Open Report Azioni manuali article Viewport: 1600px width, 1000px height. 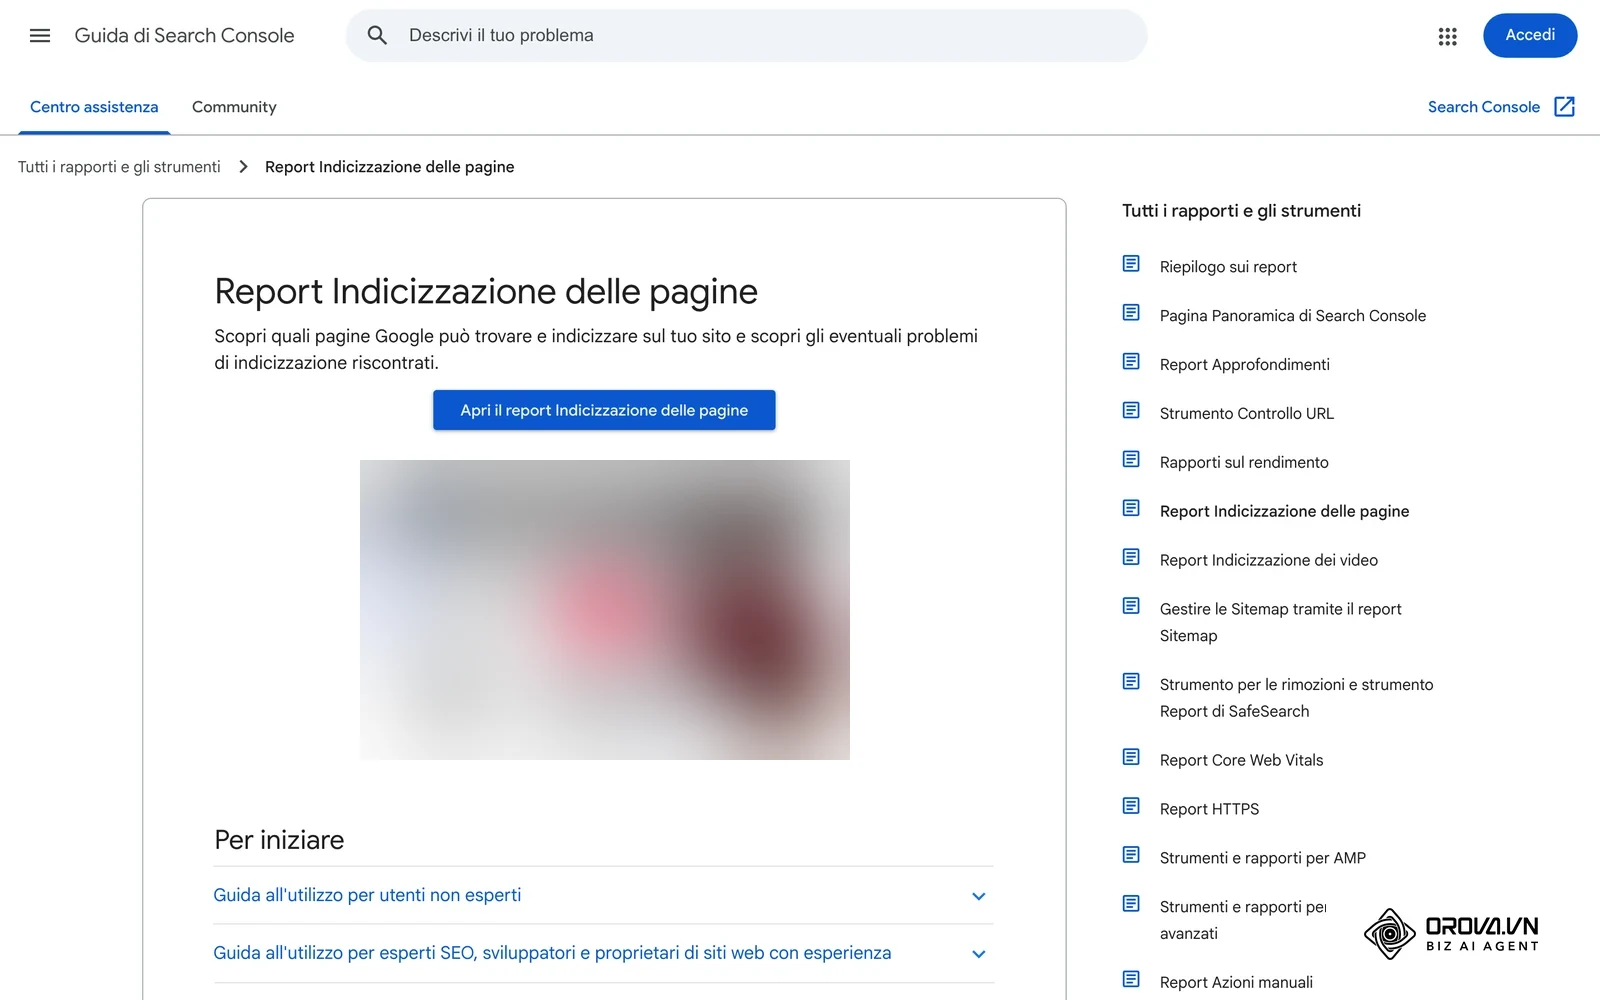tap(1236, 983)
